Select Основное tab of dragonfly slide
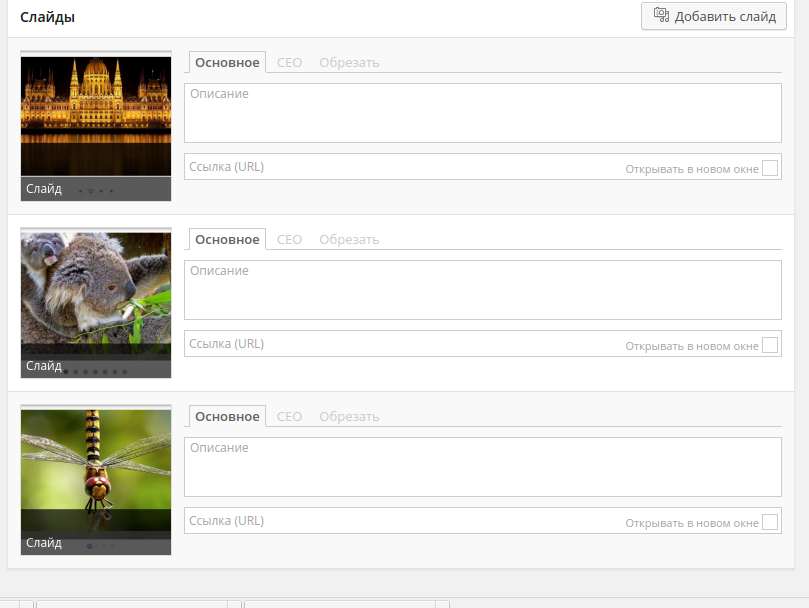 tap(227, 417)
